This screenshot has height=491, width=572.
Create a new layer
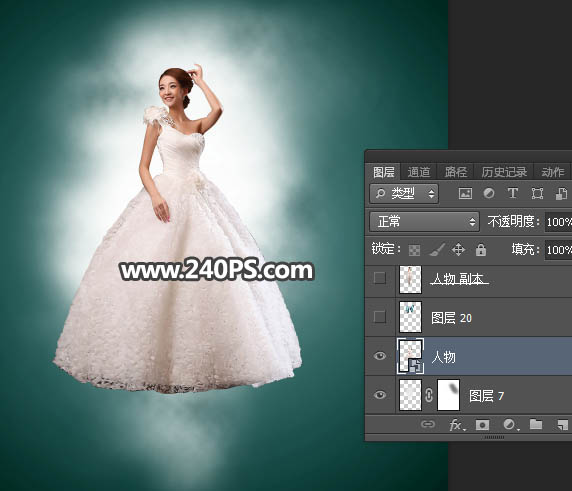click(x=563, y=425)
